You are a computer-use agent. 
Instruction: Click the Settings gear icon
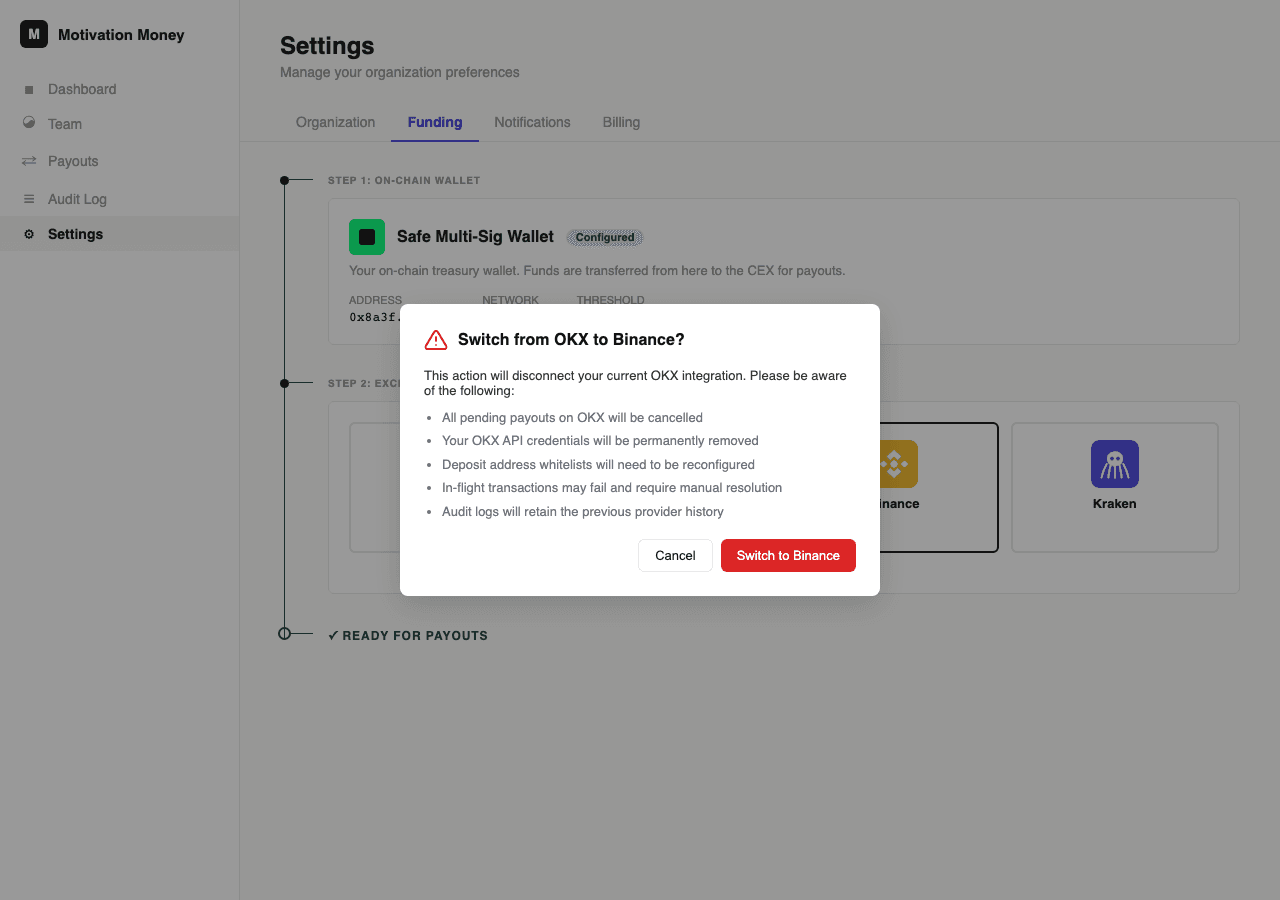pos(29,234)
